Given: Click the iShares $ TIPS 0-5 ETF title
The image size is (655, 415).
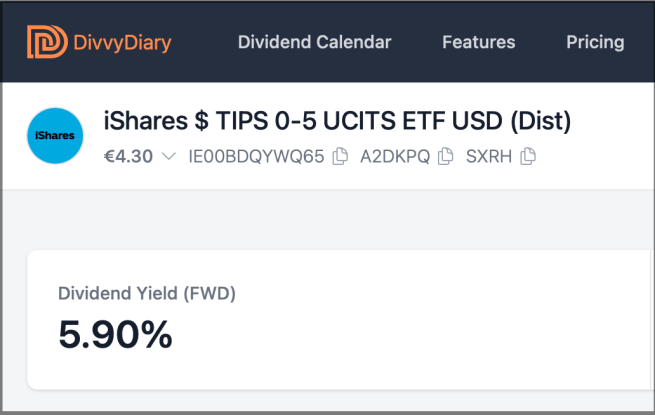Looking at the screenshot, I should coord(337,122).
